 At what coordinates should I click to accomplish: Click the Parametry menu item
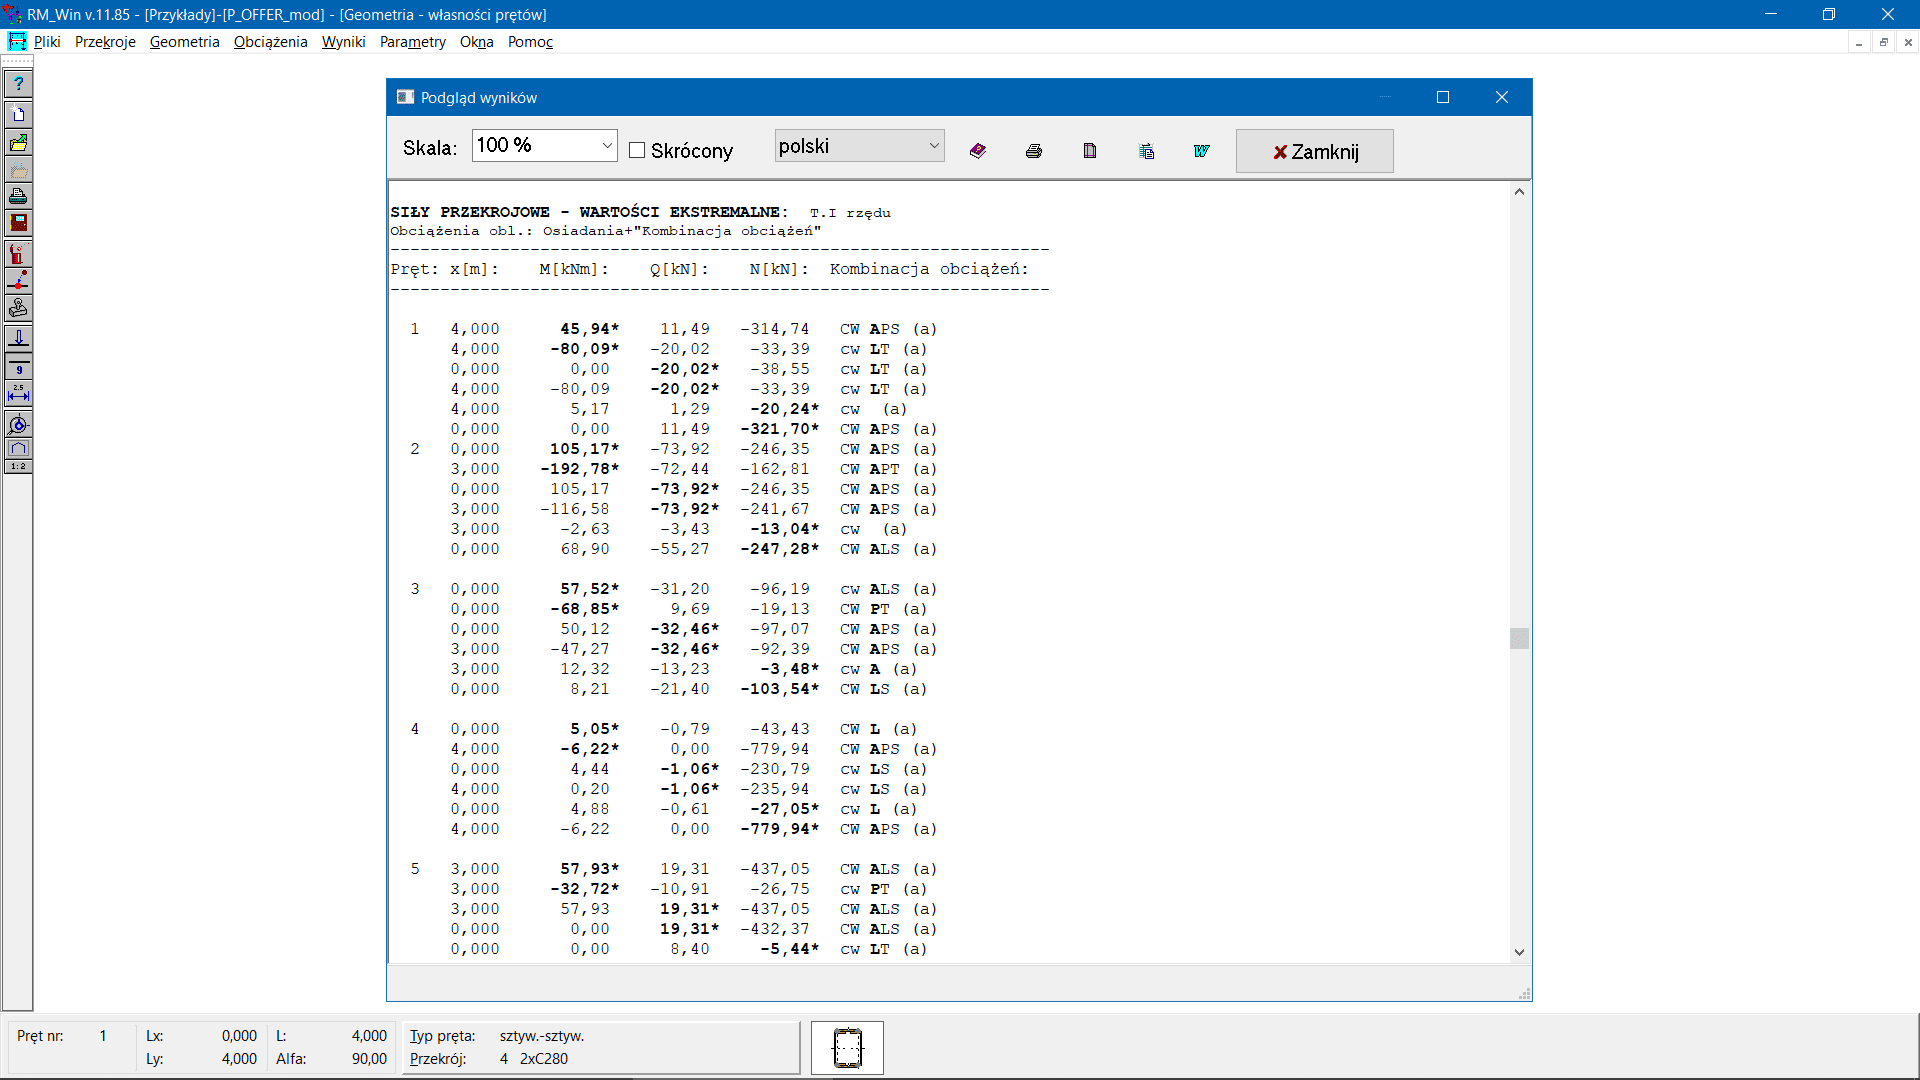click(x=413, y=41)
